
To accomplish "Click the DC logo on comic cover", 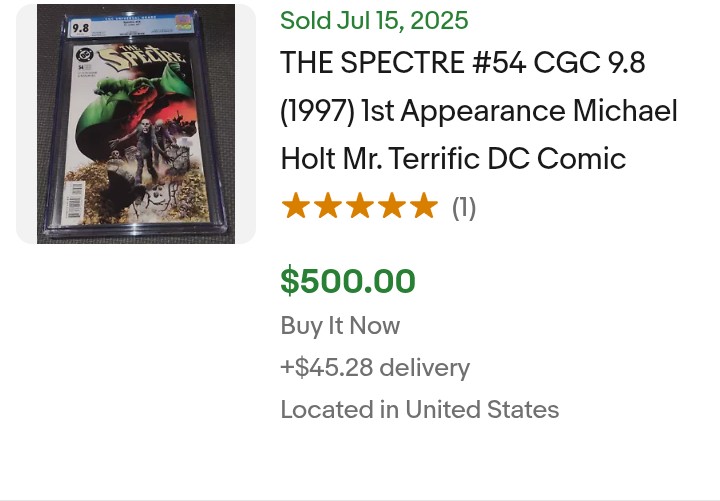I will click(85, 56).
